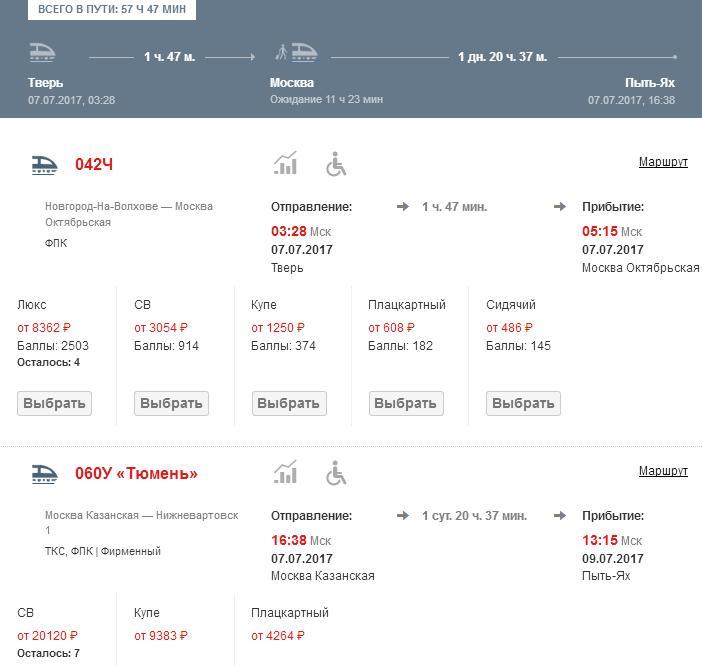
Task: Click Люкс price от 8362 ₽
Action: (x=44, y=328)
